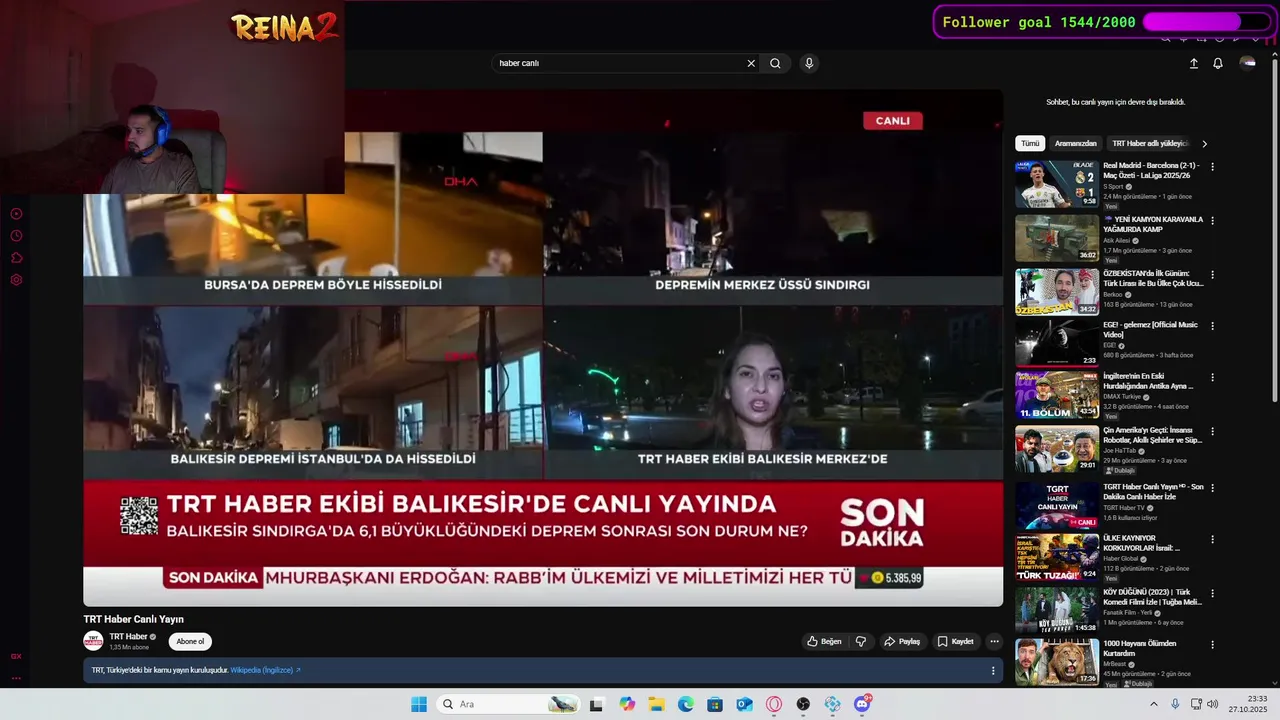Select the Aramanızdan filter chip
1280x720 pixels.
1076,143
